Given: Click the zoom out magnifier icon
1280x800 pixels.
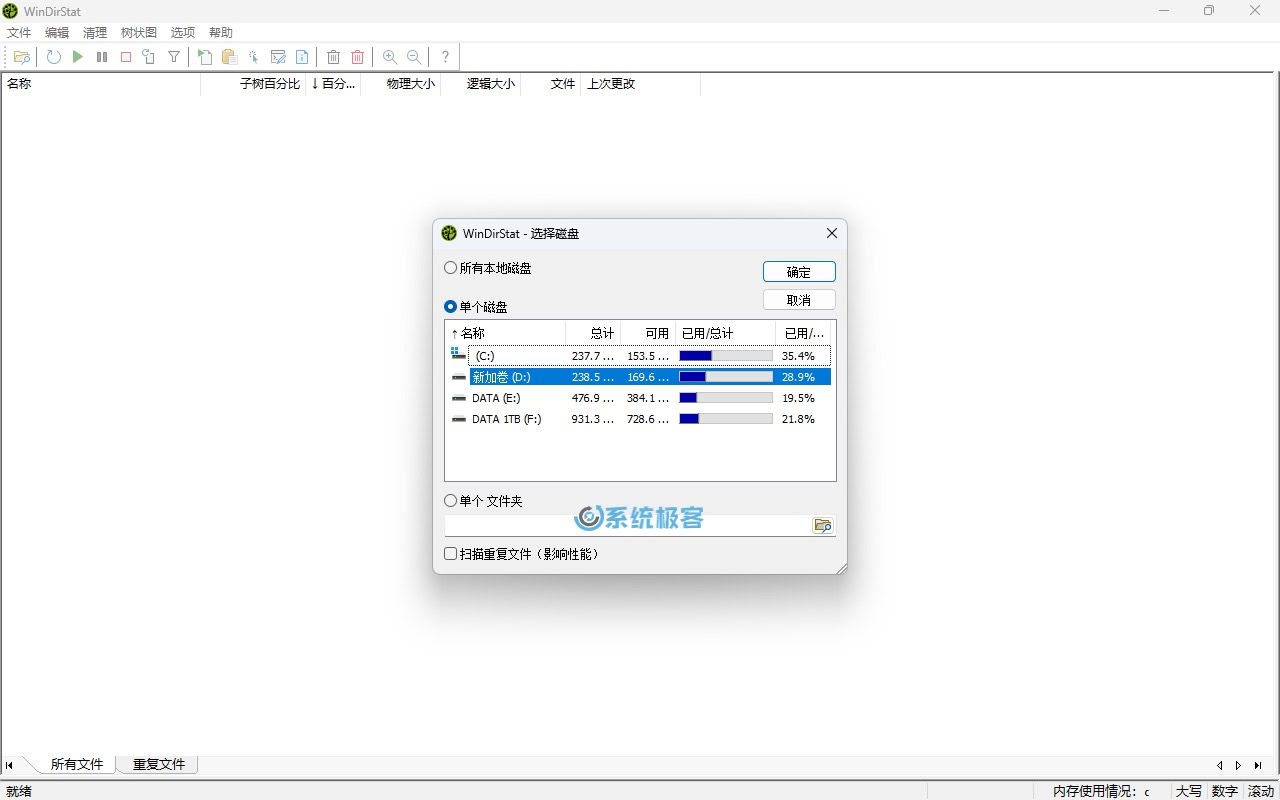Looking at the screenshot, I should (x=414, y=57).
